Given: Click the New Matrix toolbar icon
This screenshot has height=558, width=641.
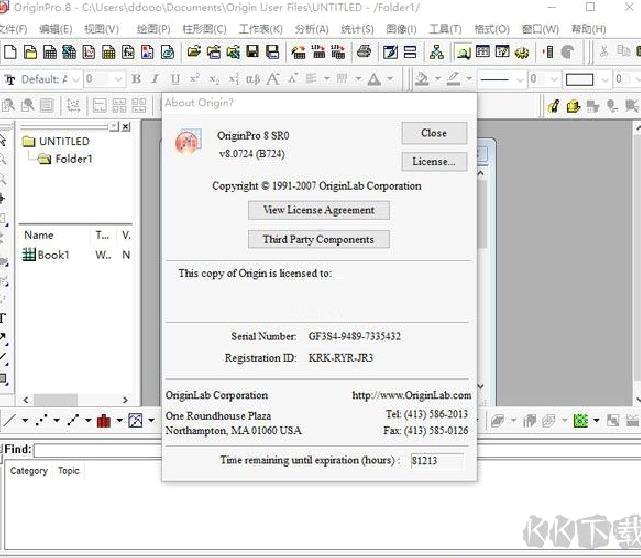Looking at the screenshot, I should coord(108,52).
